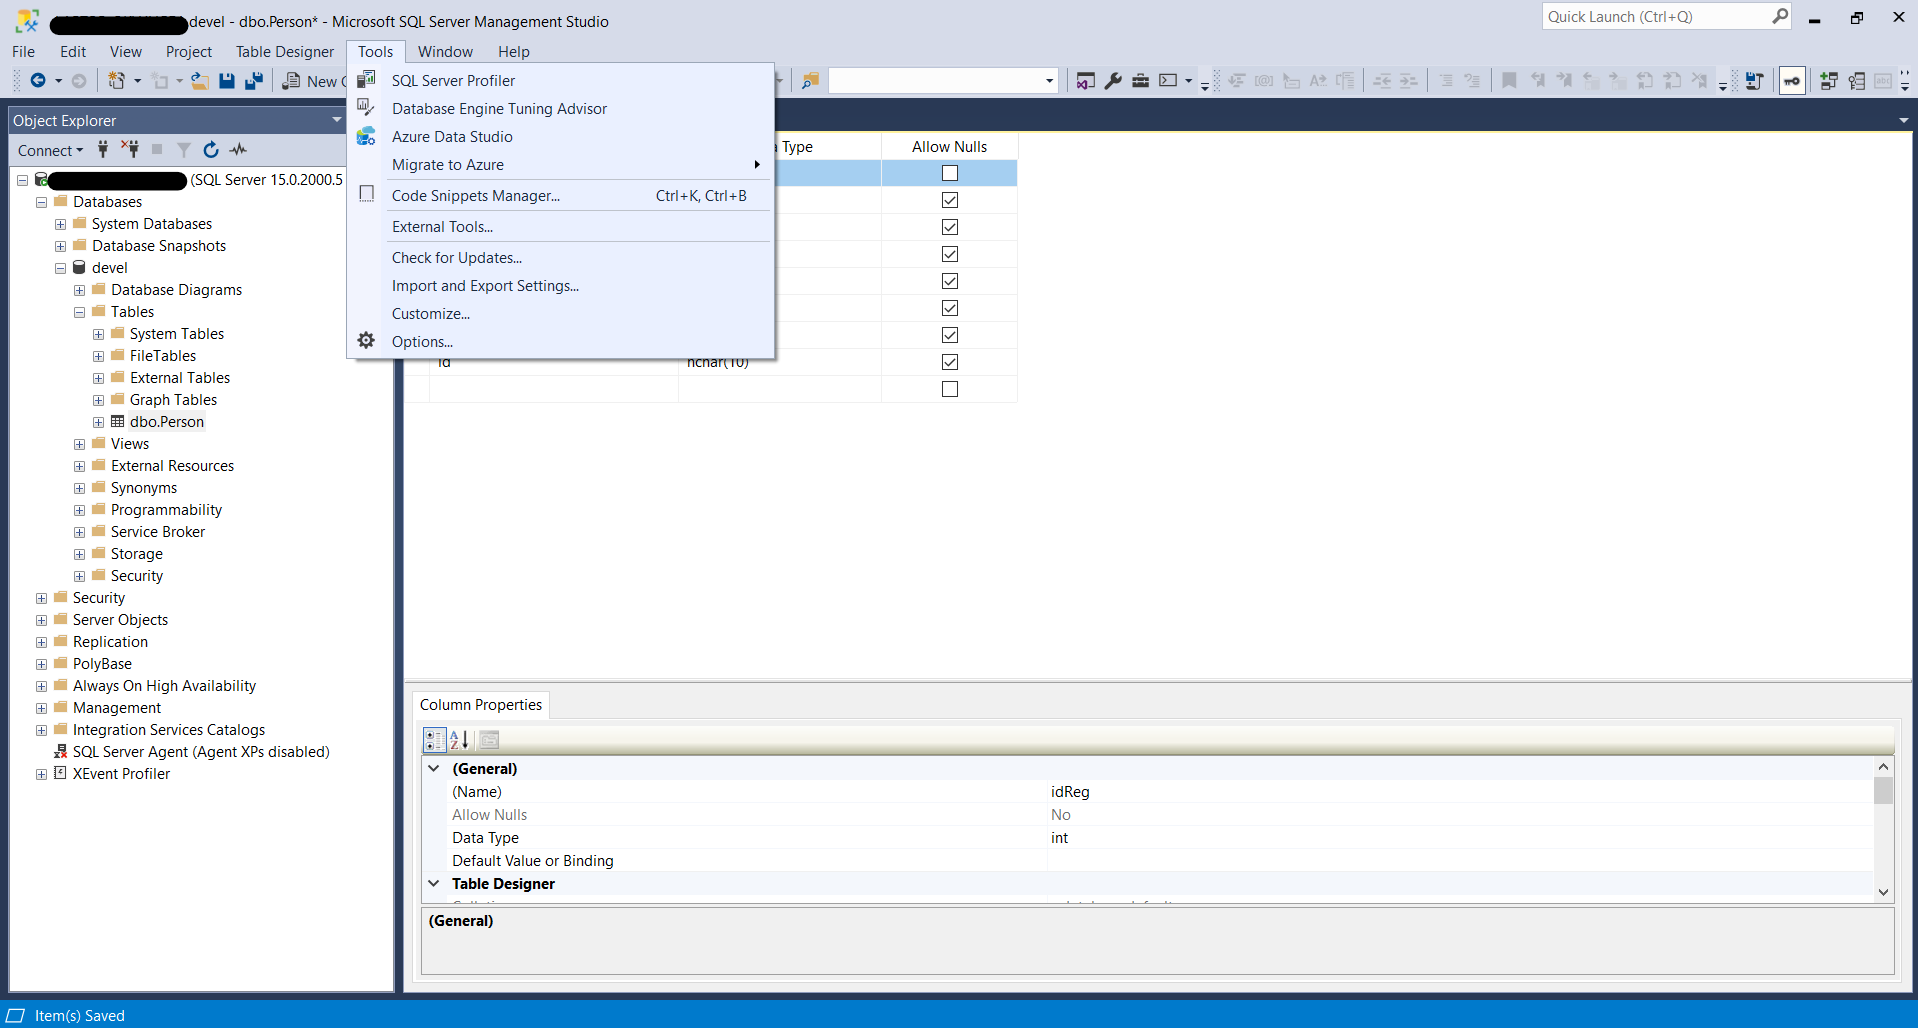Click the Open File folder icon
Screen dimensions: 1918x1028
point(200,81)
